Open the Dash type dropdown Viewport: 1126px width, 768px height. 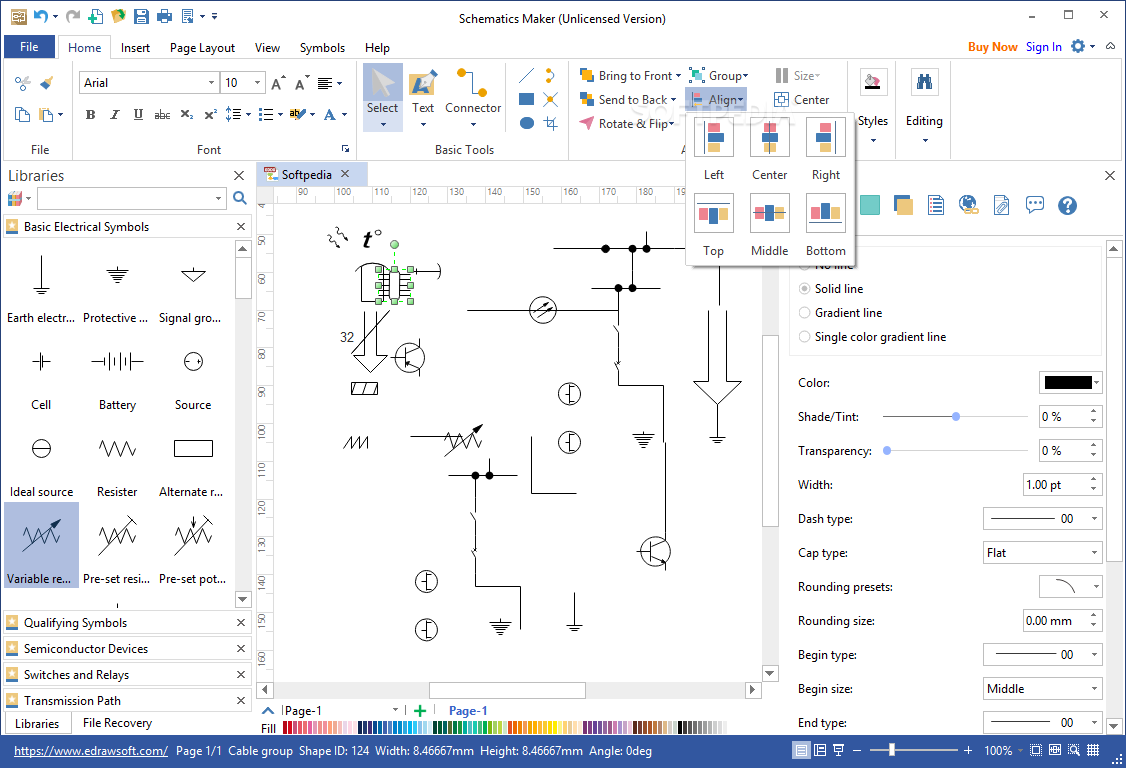click(x=1043, y=519)
